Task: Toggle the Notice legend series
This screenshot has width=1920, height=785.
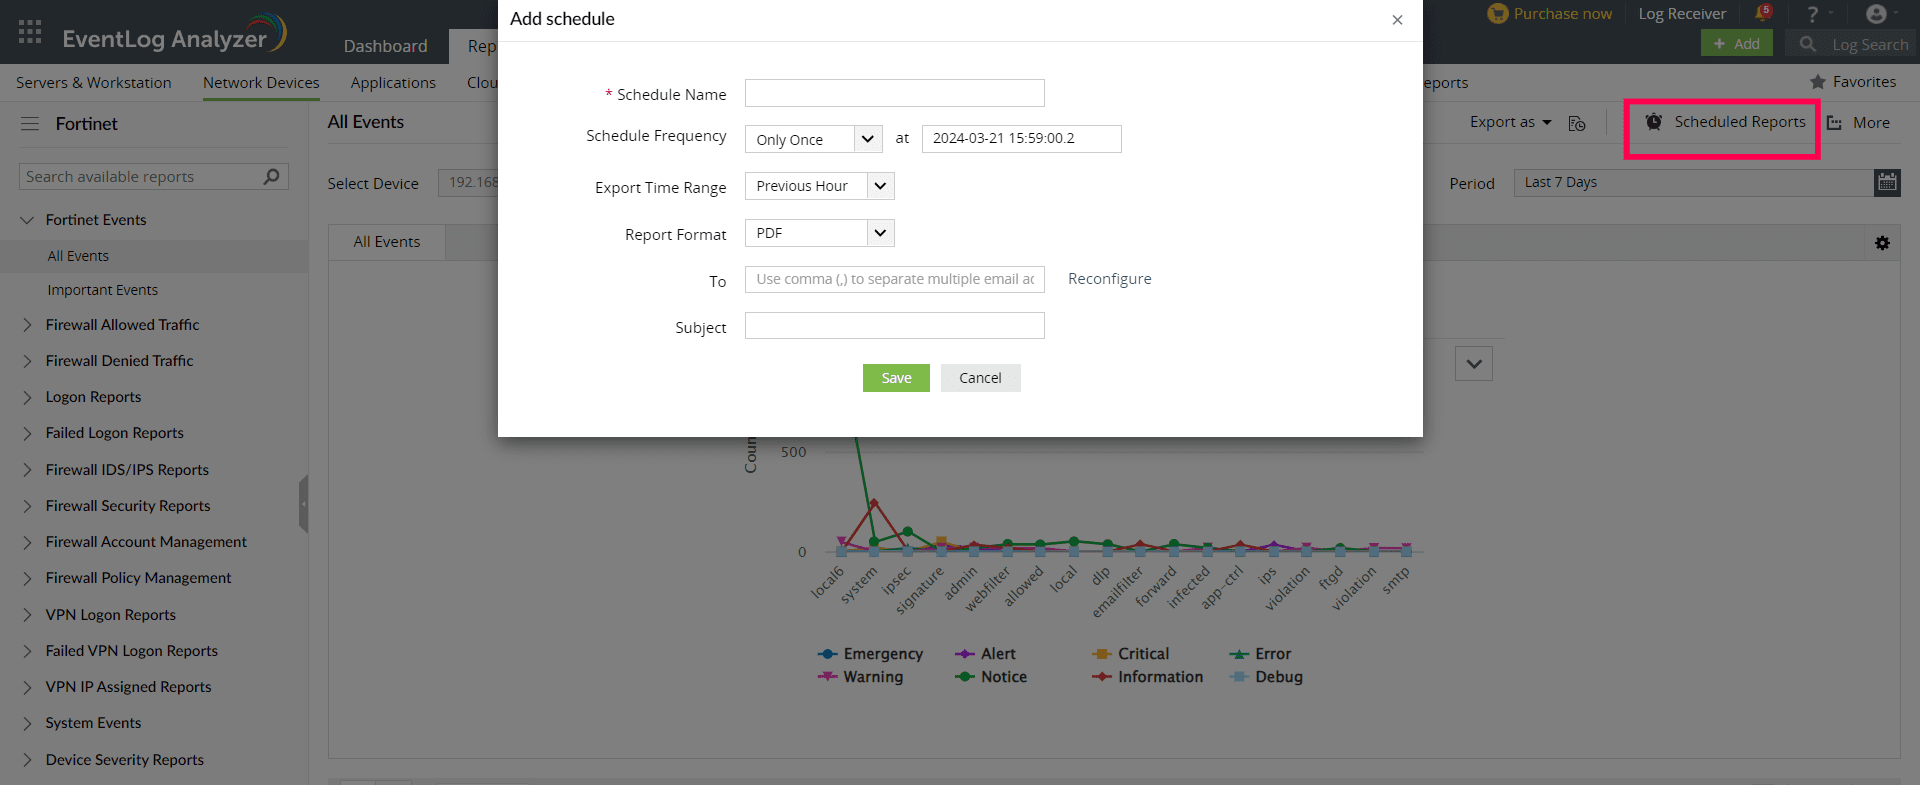Action: pyautogui.click(x=991, y=677)
